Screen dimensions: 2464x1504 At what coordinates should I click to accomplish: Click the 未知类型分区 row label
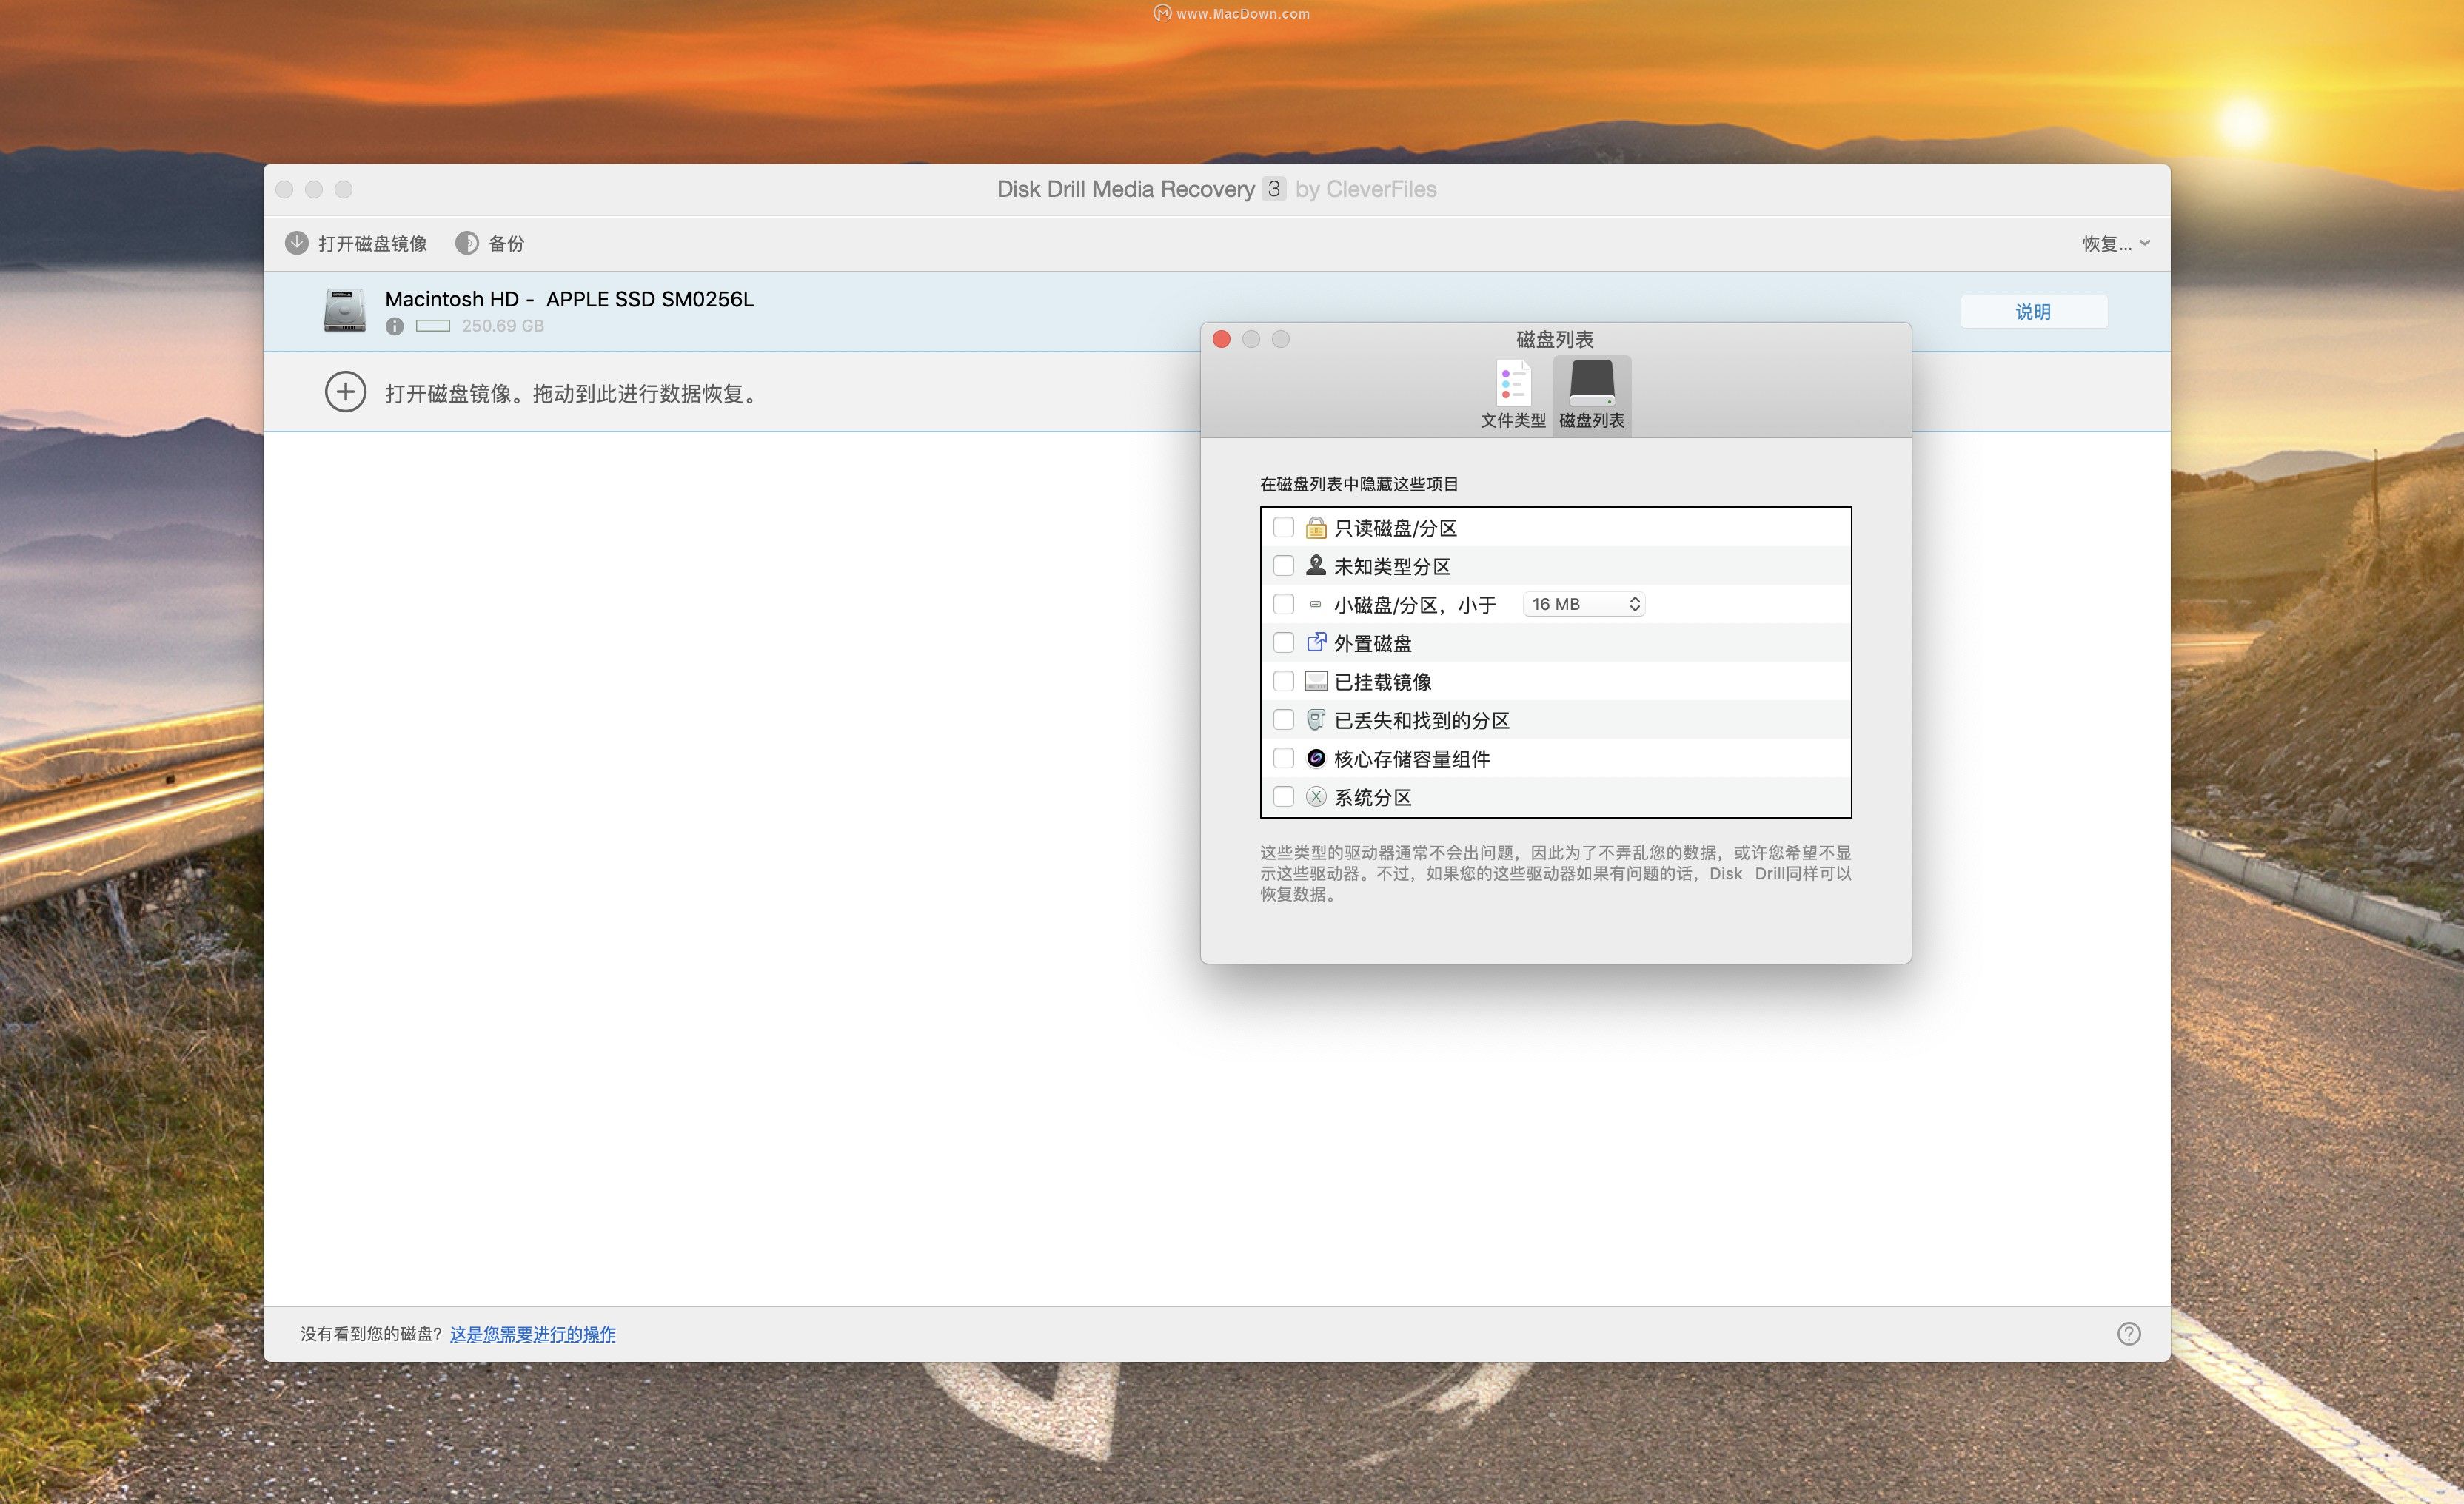tap(1392, 566)
